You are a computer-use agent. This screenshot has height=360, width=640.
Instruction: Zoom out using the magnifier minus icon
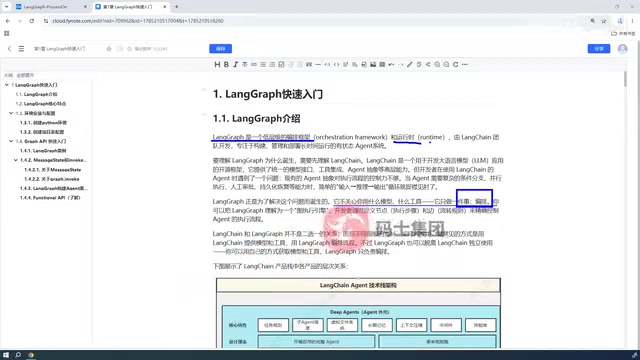click(447, 64)
